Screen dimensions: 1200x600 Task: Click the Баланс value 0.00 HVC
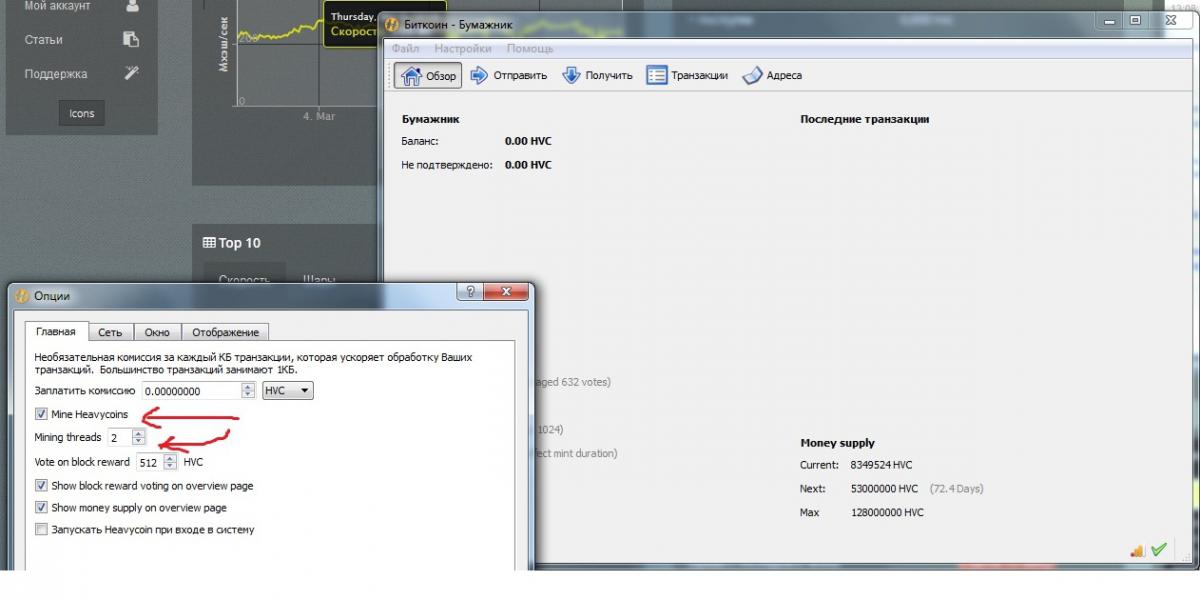click(528, 142)
